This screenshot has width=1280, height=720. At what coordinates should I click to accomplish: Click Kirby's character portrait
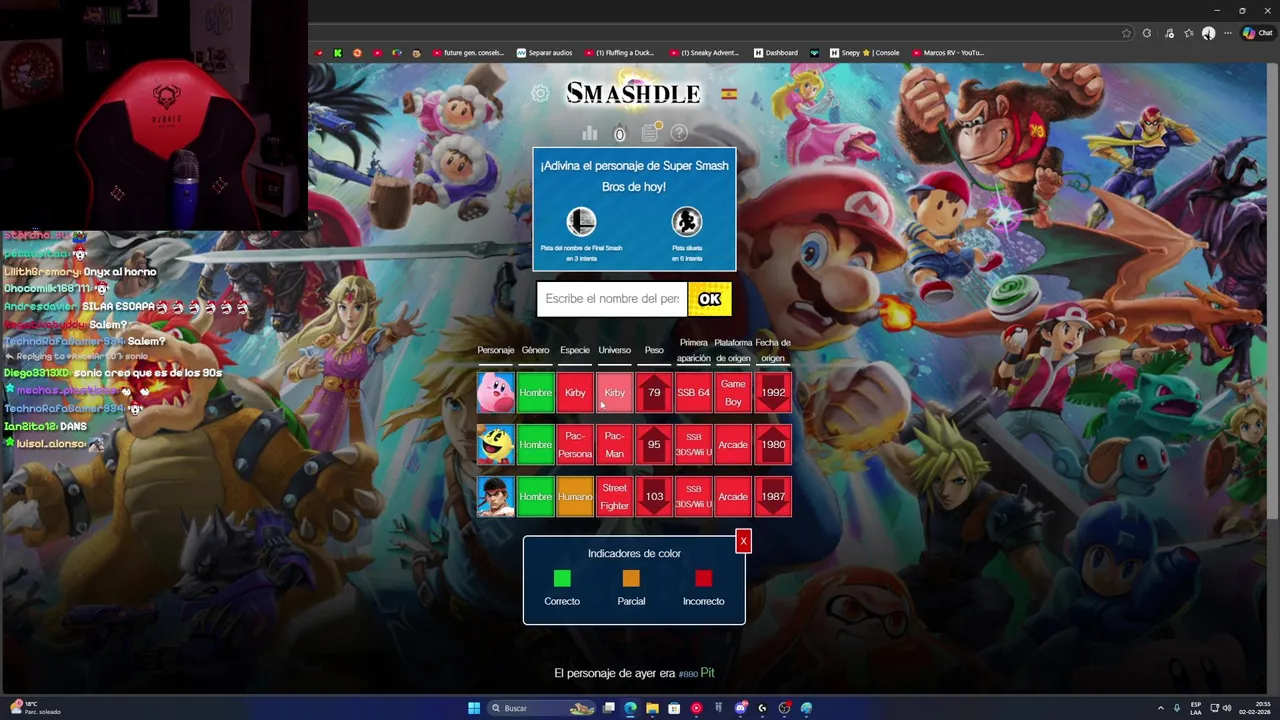pos(495,393)
